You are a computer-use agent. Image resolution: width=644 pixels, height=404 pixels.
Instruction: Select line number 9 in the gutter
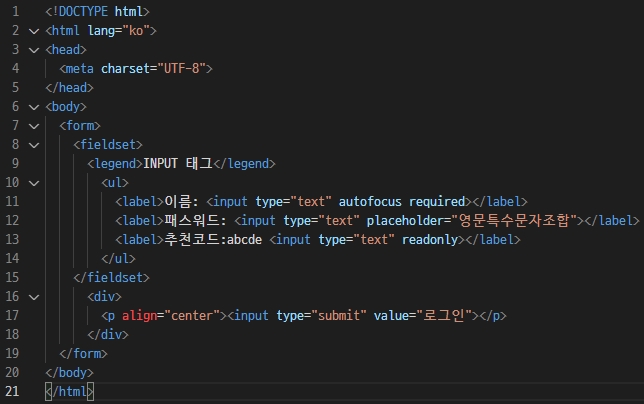click(16, 163)
